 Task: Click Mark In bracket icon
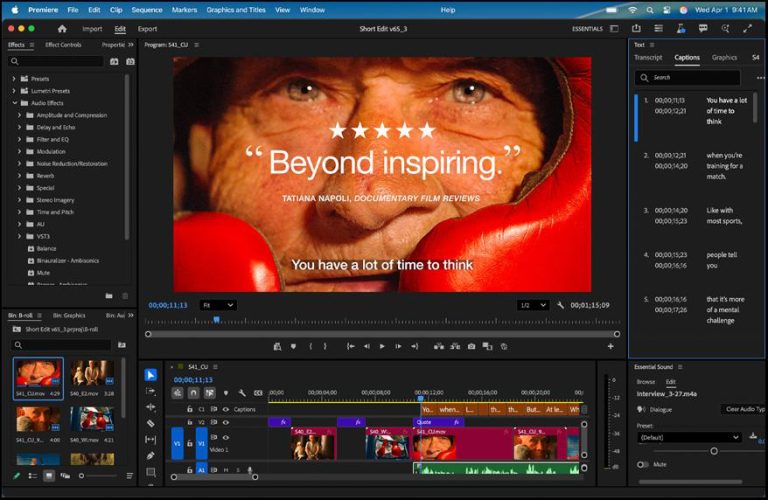point(311,347)
